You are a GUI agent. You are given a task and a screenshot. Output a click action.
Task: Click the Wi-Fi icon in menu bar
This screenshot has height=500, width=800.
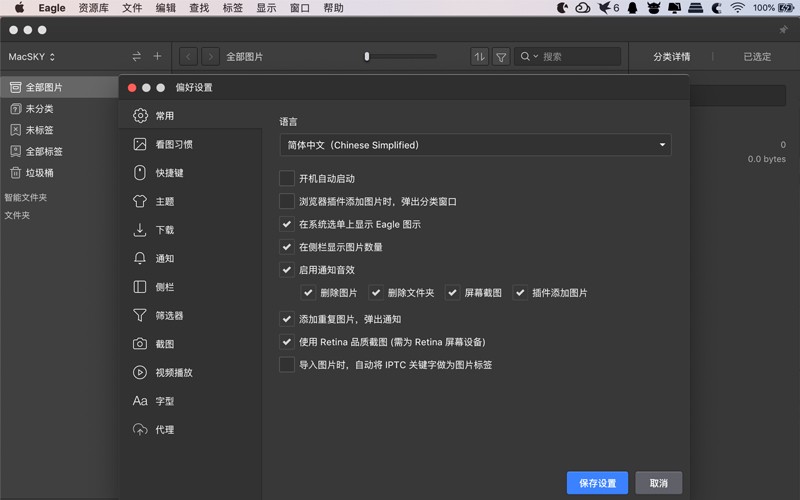tap(737, 8)
